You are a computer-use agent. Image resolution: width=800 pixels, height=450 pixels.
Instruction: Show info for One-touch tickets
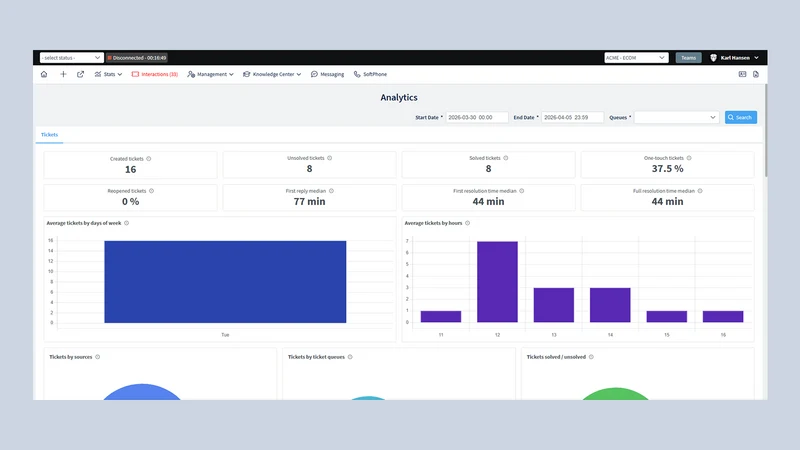point(689,158)
